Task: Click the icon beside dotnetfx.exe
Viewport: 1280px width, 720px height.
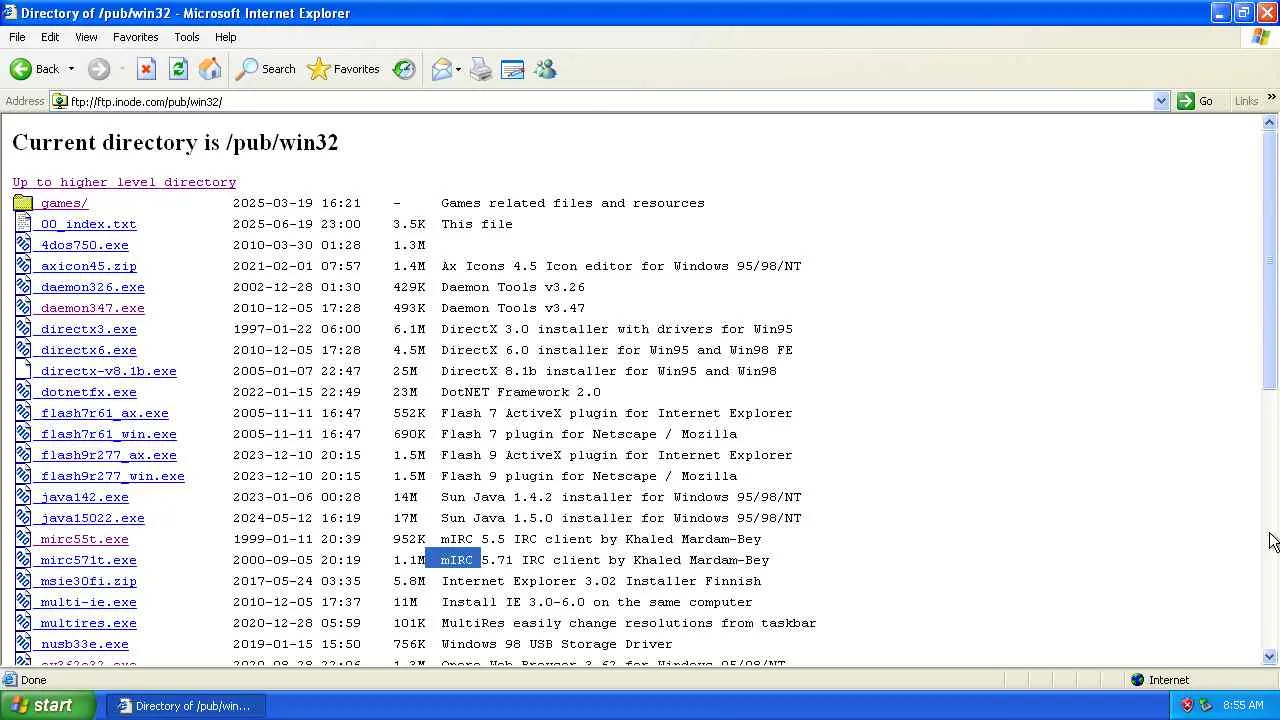Action: [x=23, y=392]
